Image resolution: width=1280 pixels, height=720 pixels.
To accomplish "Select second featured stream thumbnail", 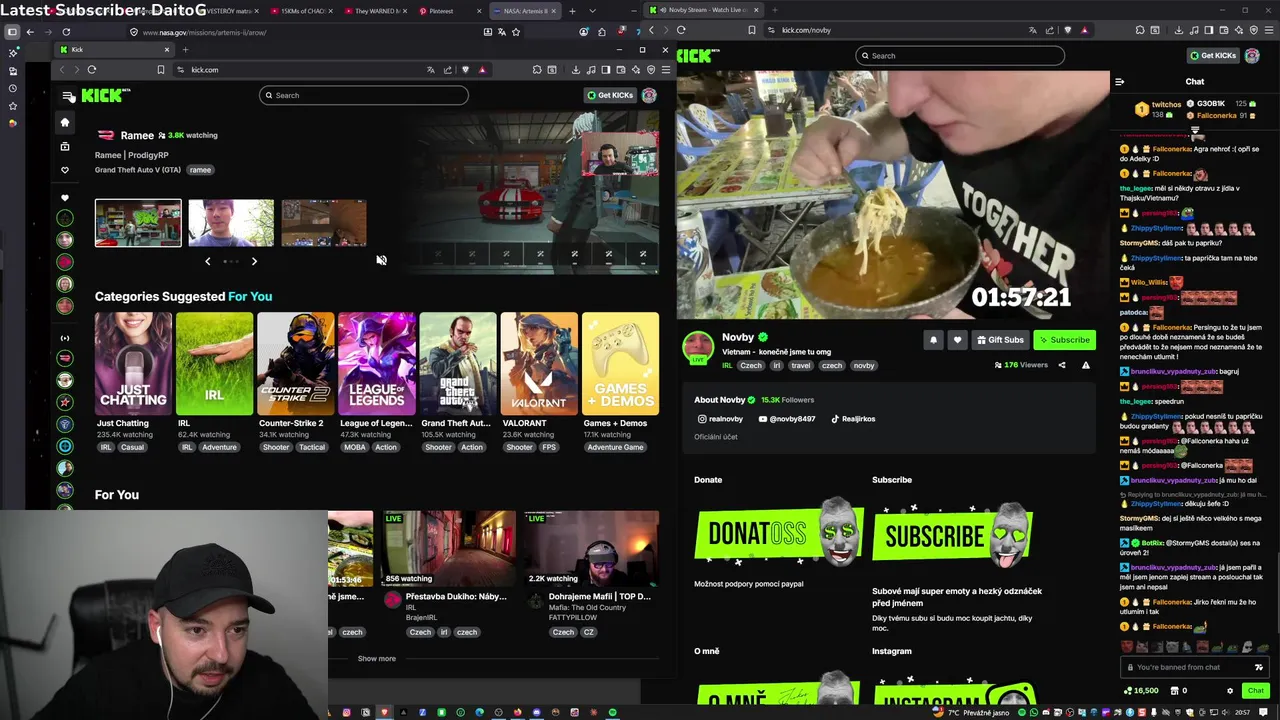I will (231, 223).
